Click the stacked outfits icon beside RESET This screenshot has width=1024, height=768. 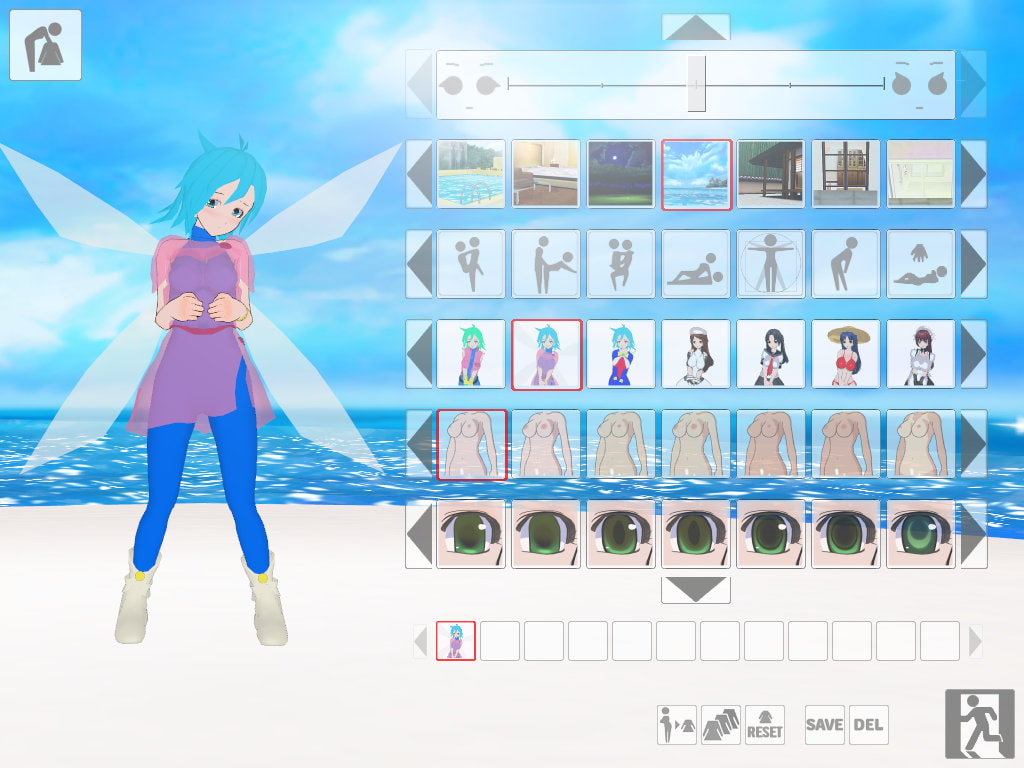coord(721,725)
